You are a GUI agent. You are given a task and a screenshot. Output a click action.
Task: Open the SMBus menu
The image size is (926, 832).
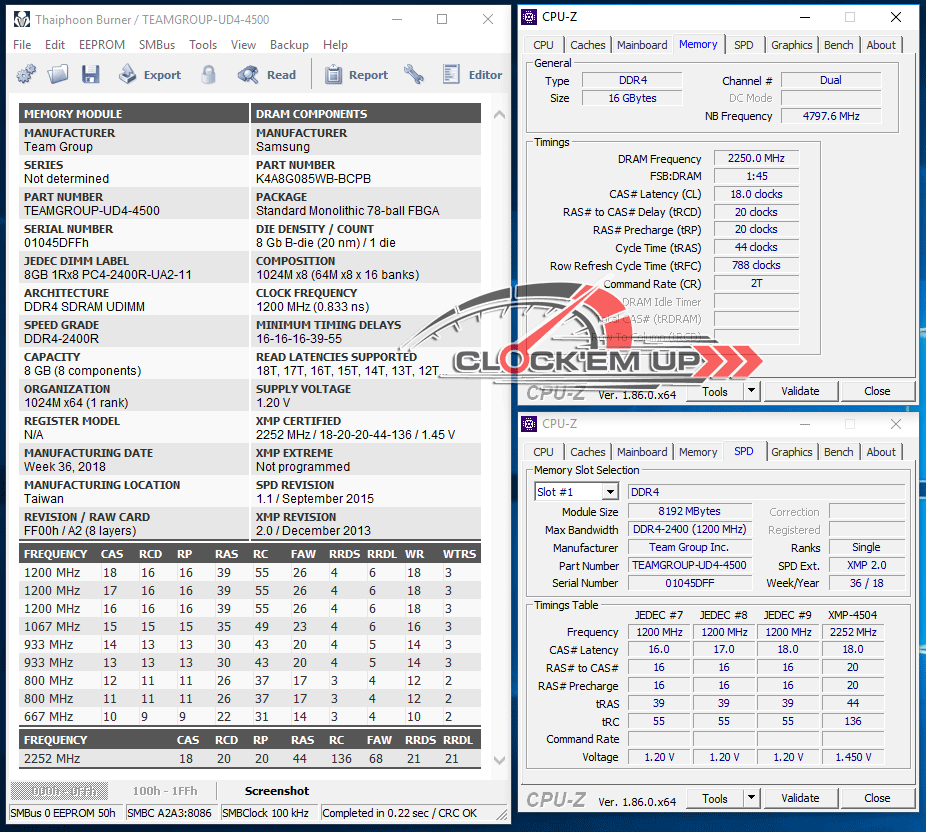(157, 45)
